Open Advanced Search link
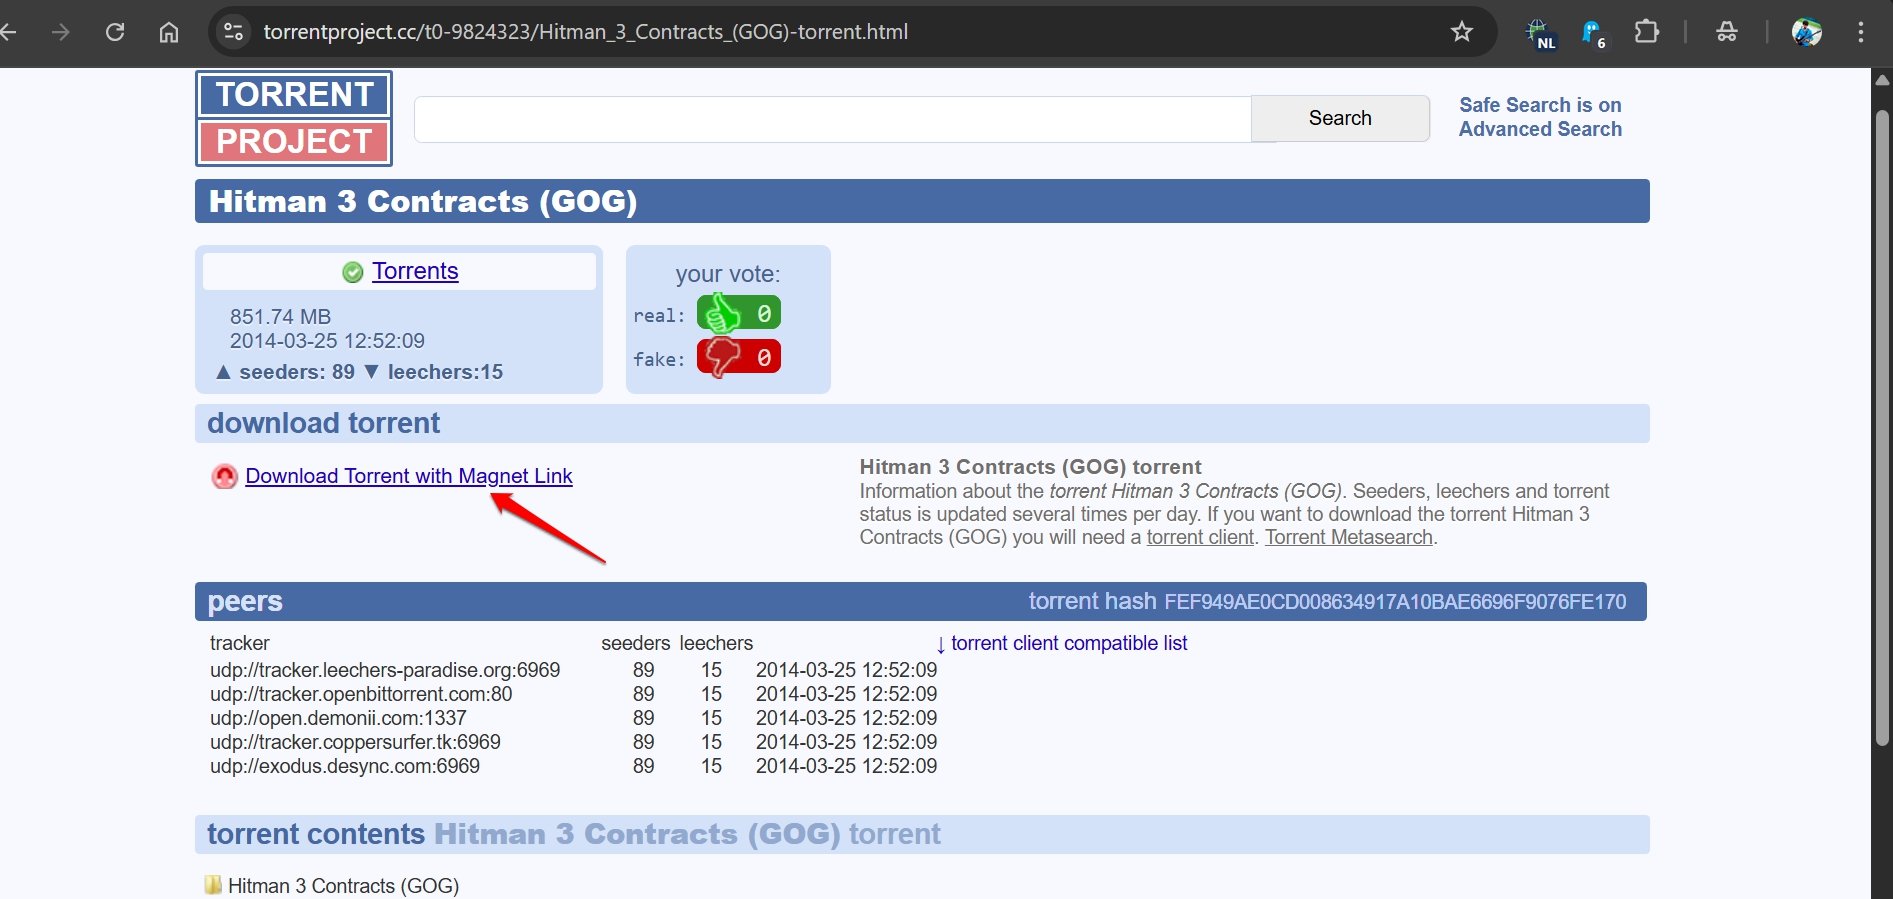This screenshot has height=899, width=1893. 1540,129
